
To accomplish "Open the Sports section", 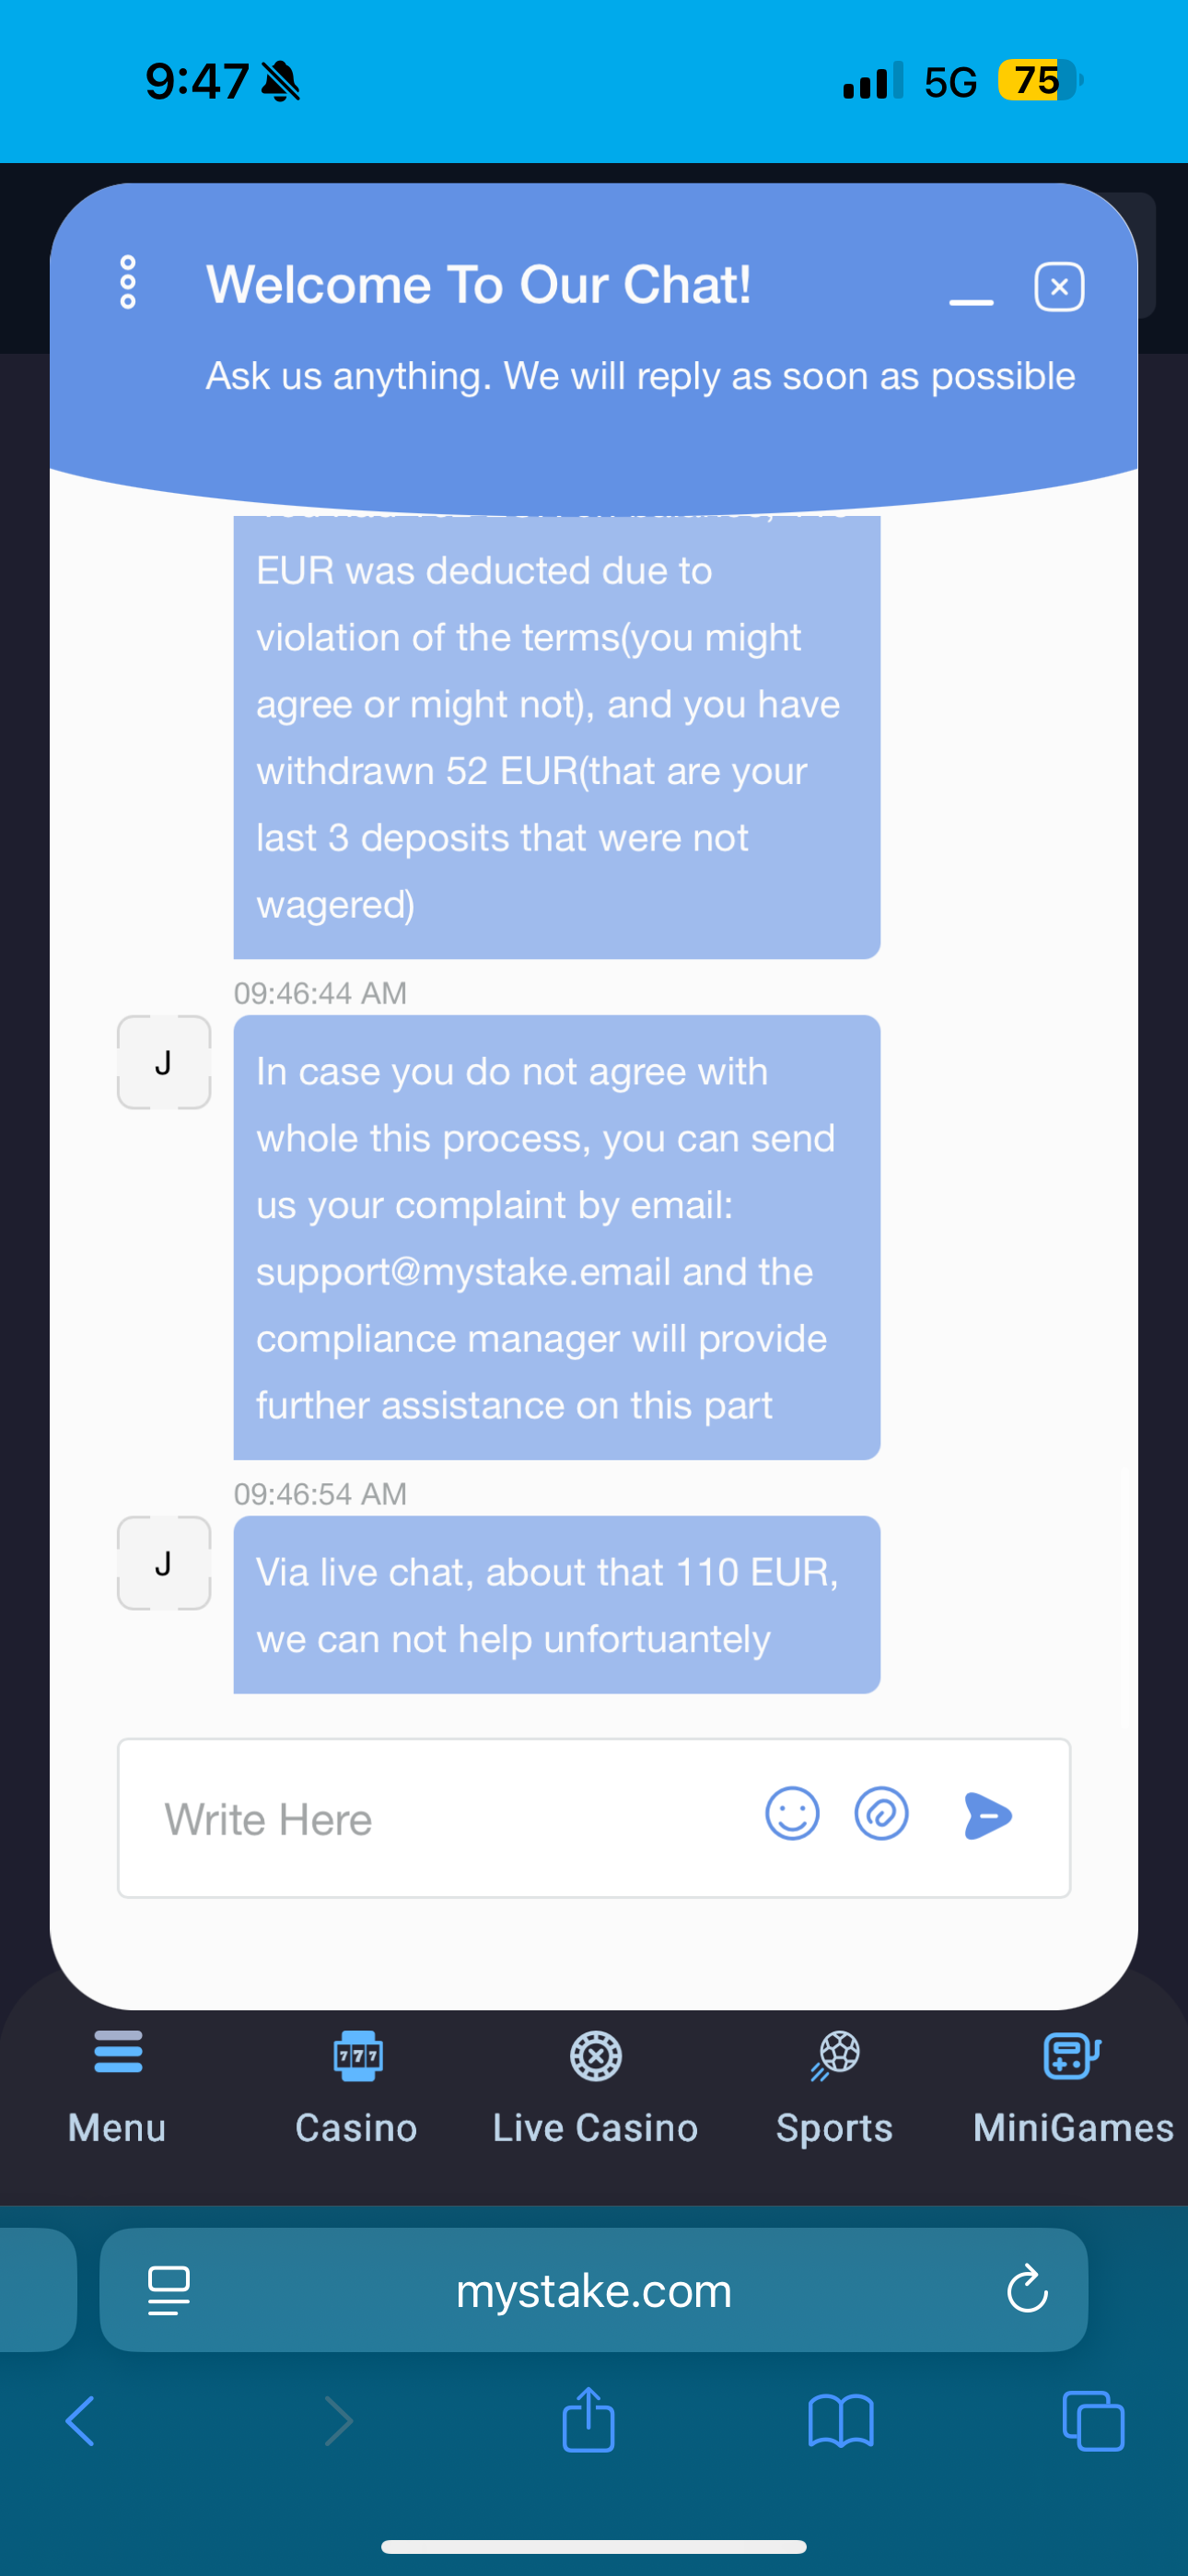I will [834, 2086].
